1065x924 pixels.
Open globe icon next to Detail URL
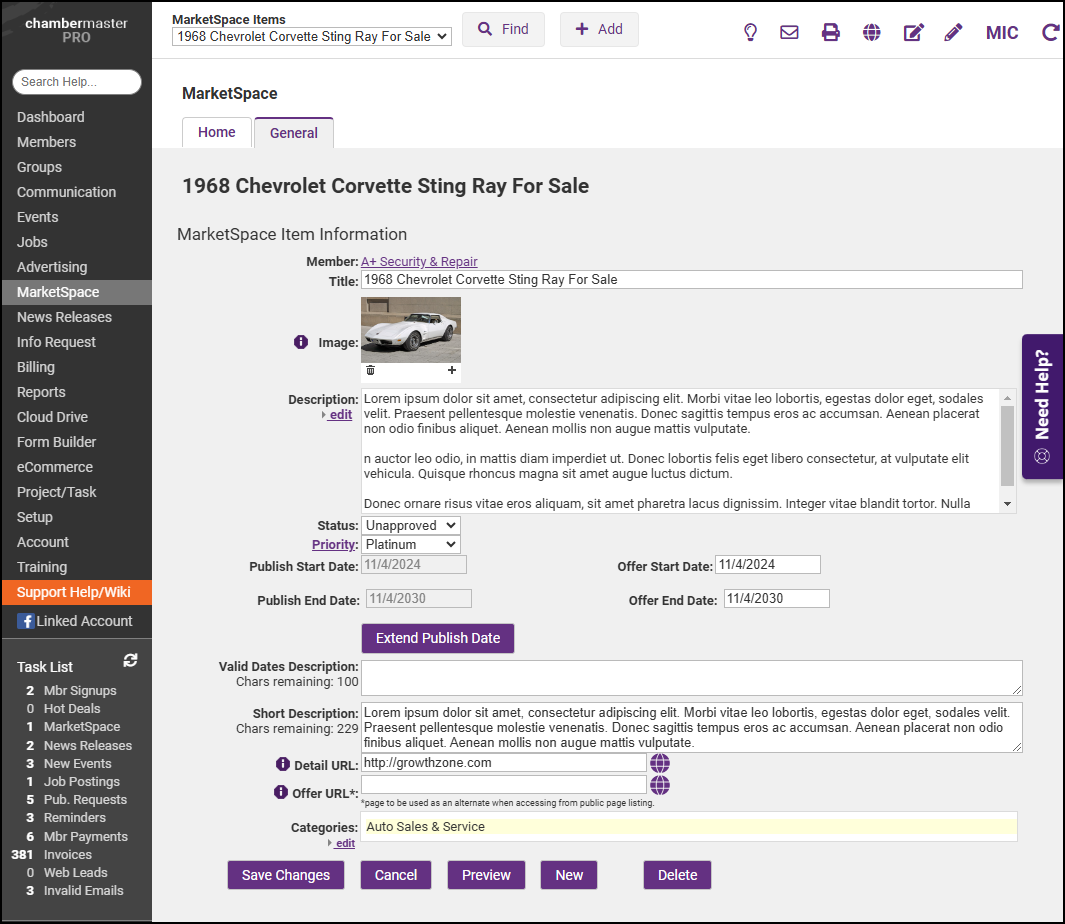pos(659,763)
